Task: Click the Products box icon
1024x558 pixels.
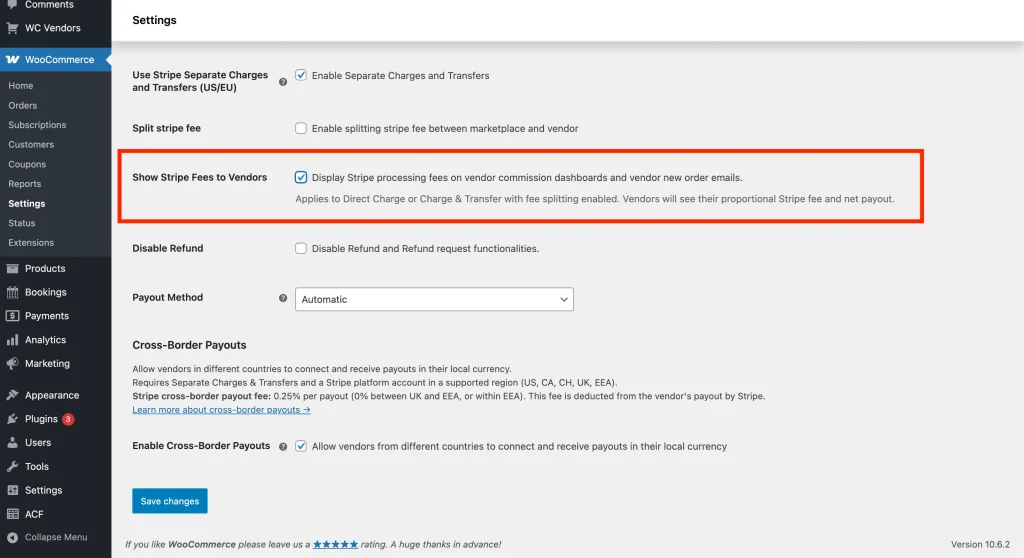Action: pos(12,269)
